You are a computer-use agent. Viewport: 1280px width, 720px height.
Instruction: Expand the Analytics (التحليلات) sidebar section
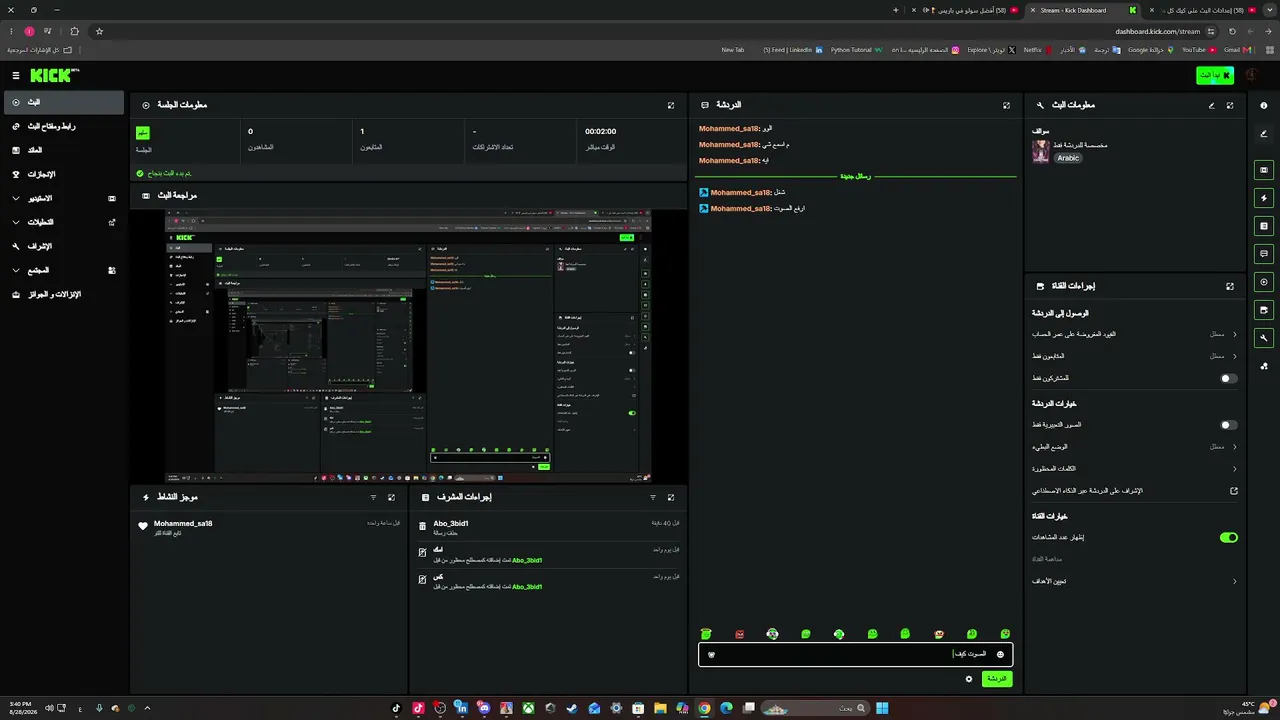63,222
